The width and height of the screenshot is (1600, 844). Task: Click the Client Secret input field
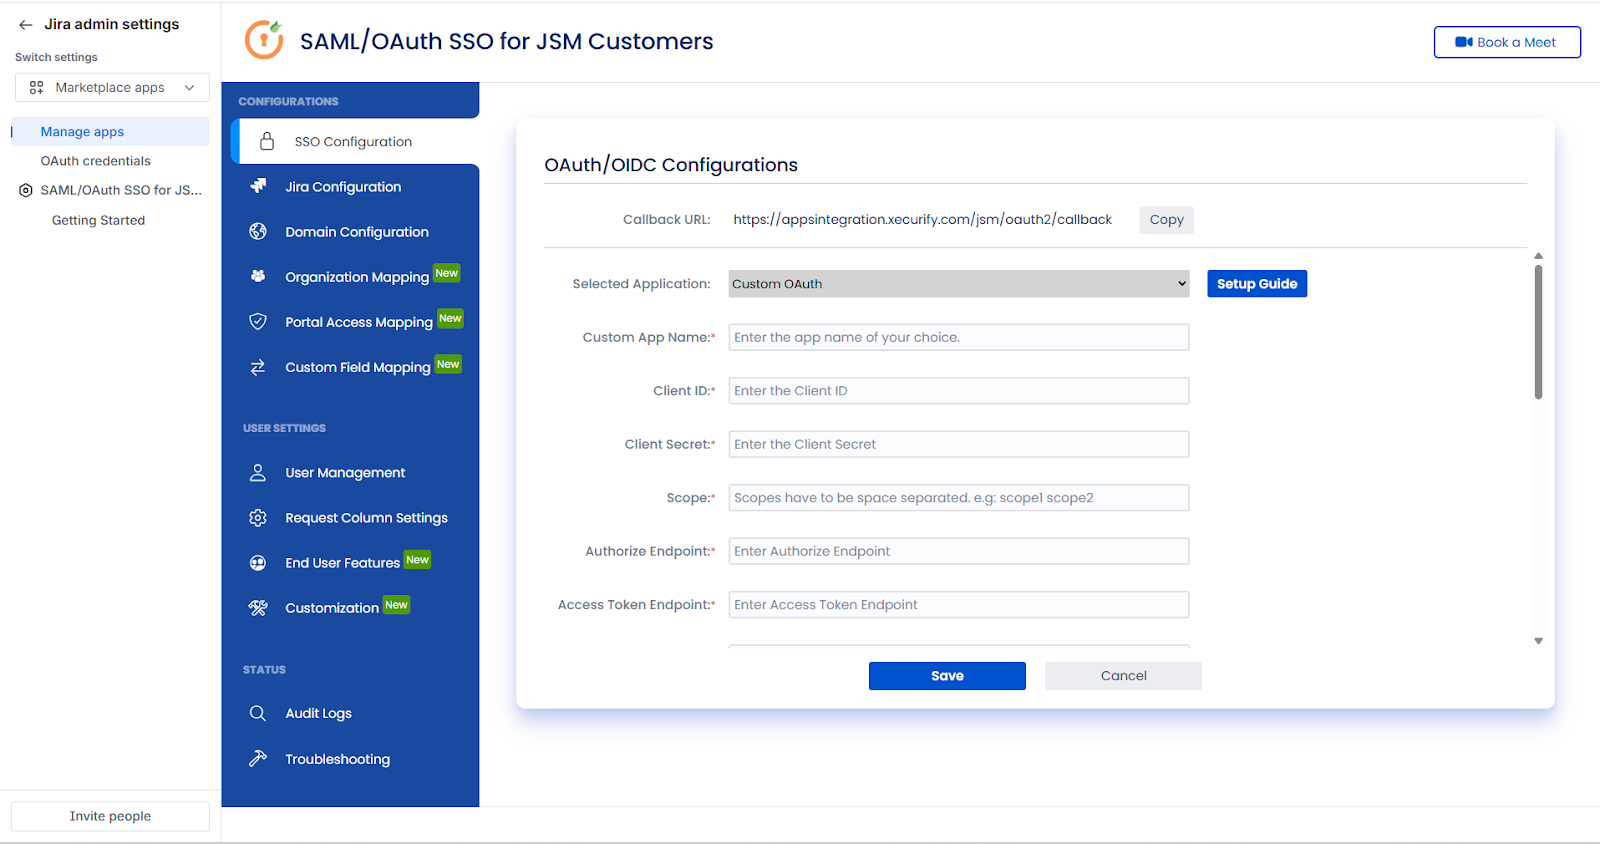[959, 444]
